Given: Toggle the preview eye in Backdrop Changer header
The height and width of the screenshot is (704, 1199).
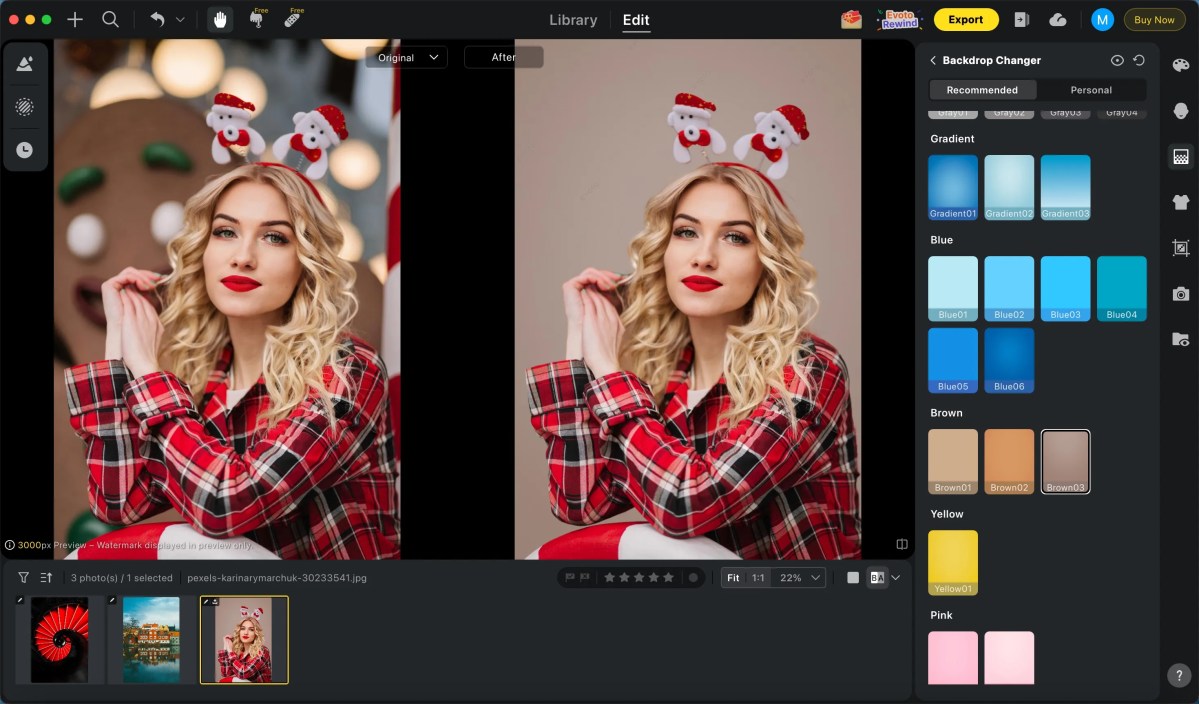Looking at the screenshot, I should (x=1118, y=60).
